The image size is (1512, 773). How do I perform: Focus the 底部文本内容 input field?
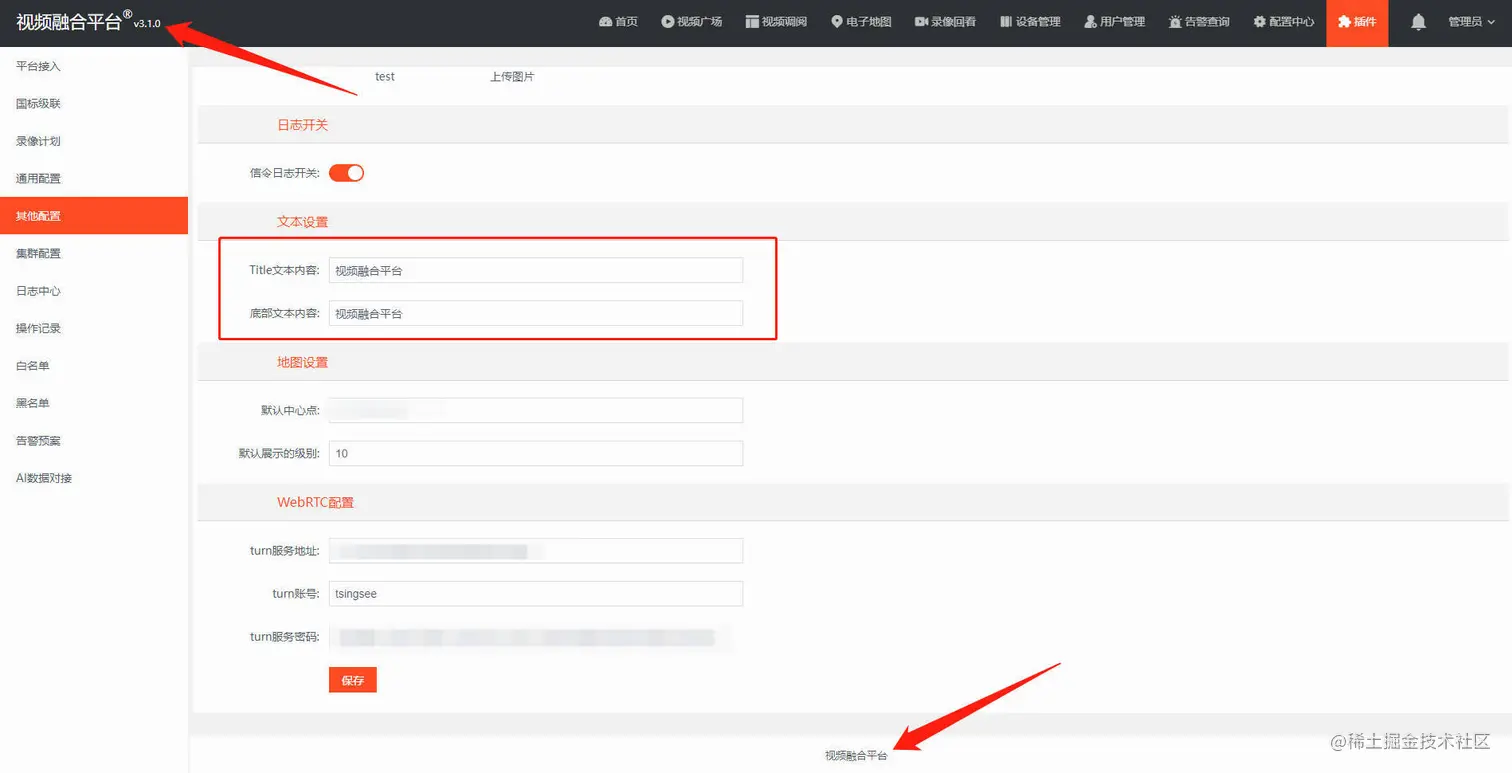coord(536,313)
